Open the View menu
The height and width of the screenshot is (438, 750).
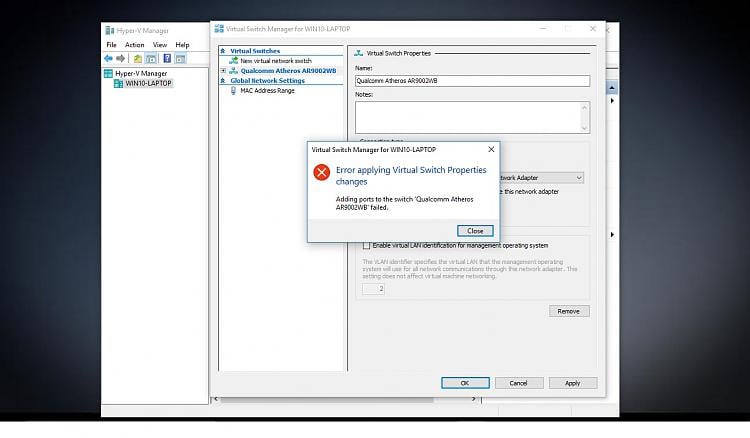click(160, 44)
